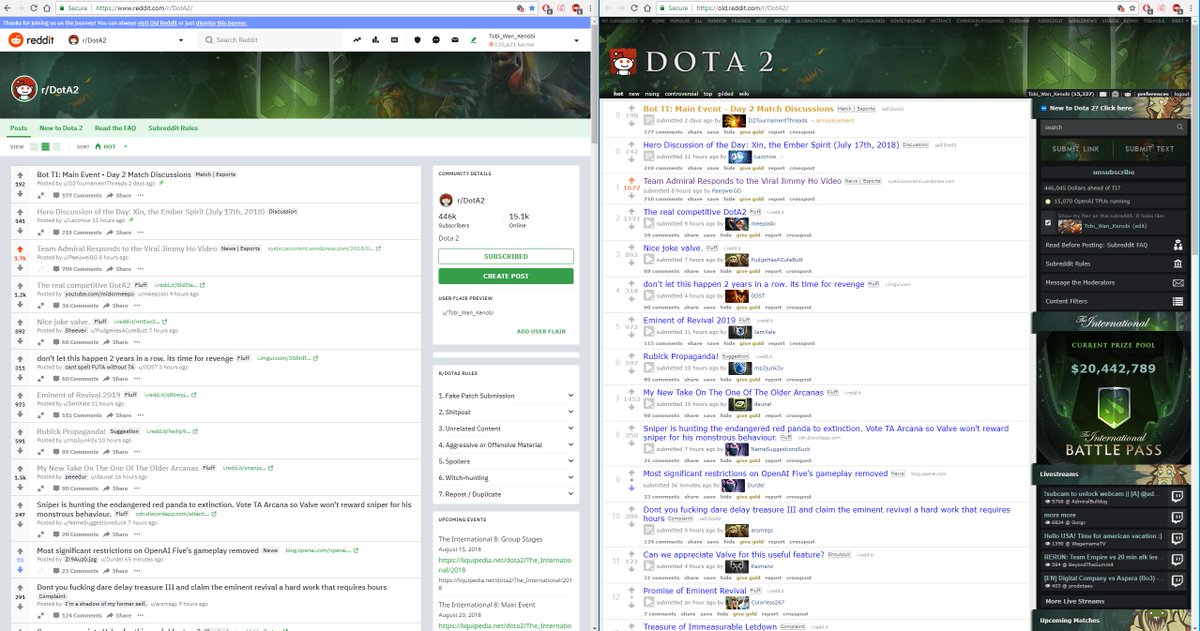The width and height of the screenshot is (1200, 631).
Task: Click SUBMIT TEXT on old Reddit
Action: coord(1149,149)
